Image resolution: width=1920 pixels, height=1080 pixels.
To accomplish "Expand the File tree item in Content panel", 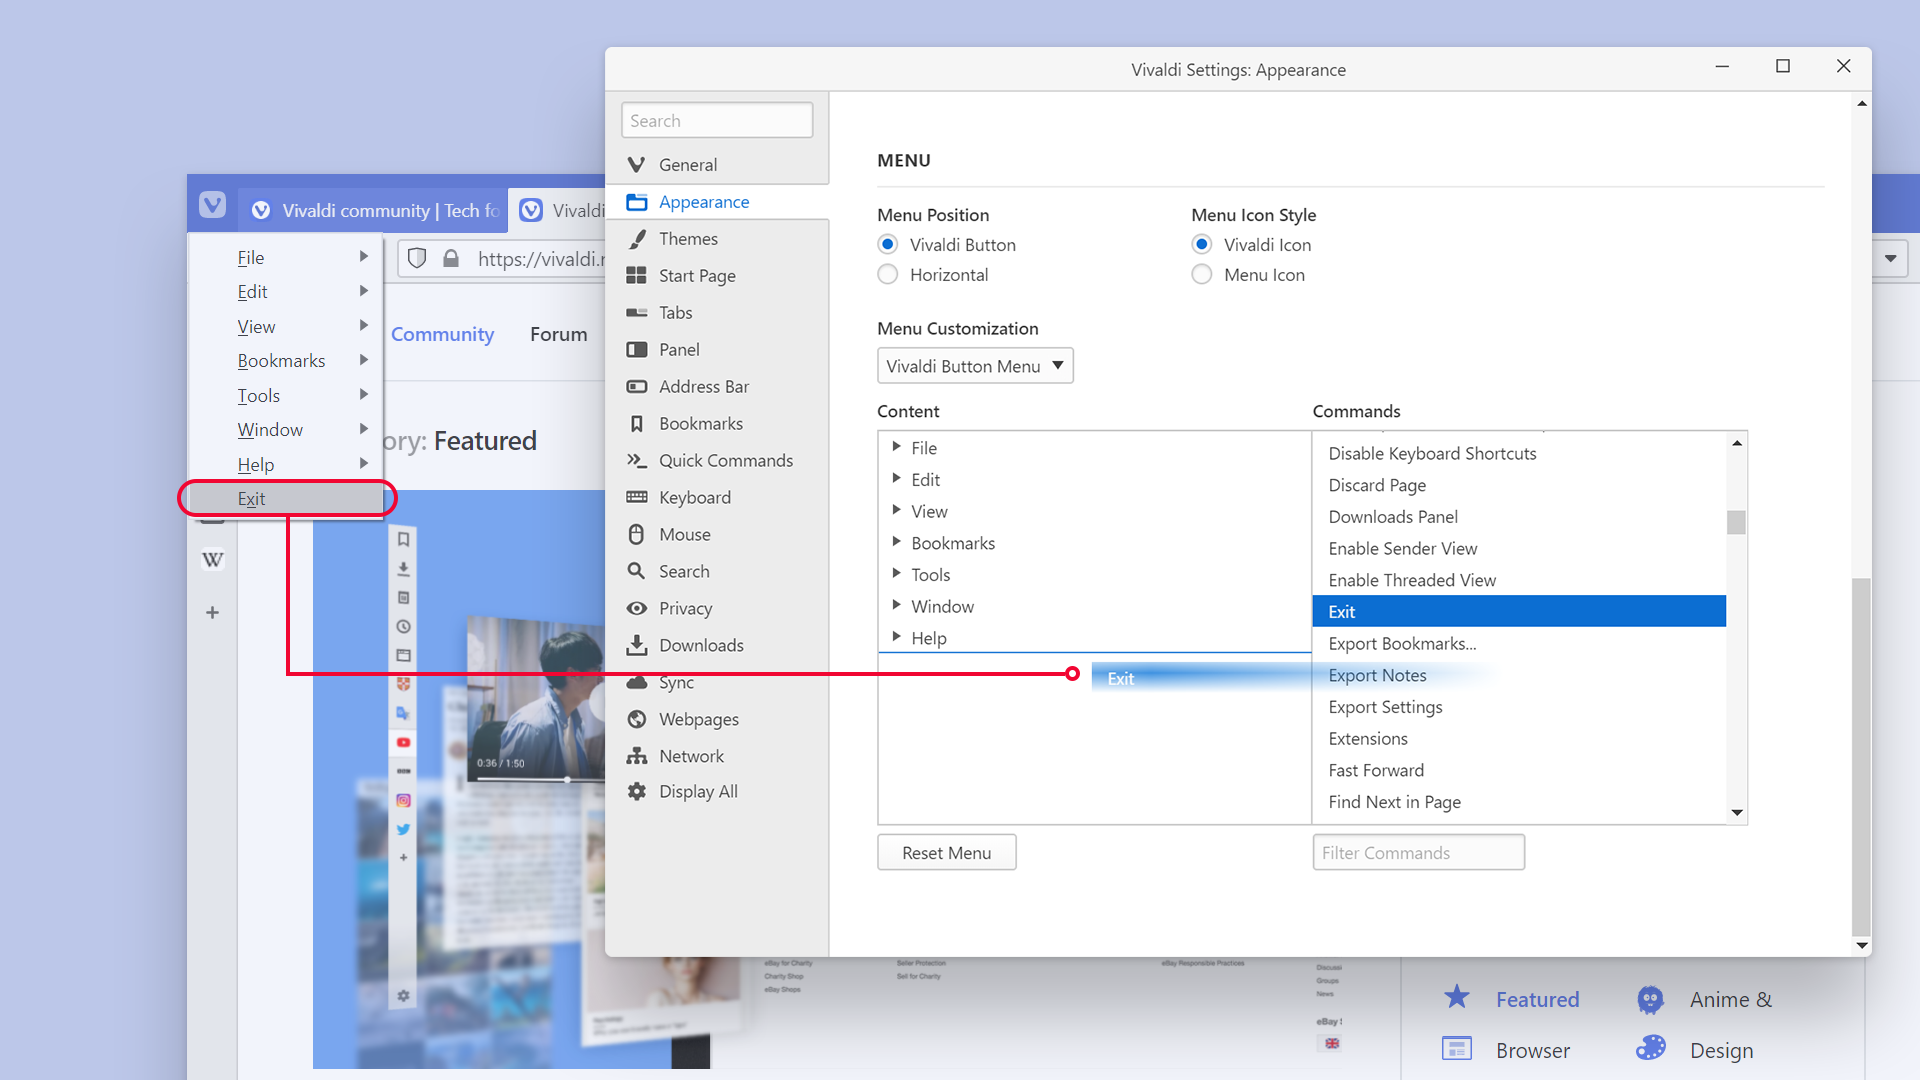I will [895, 447].
